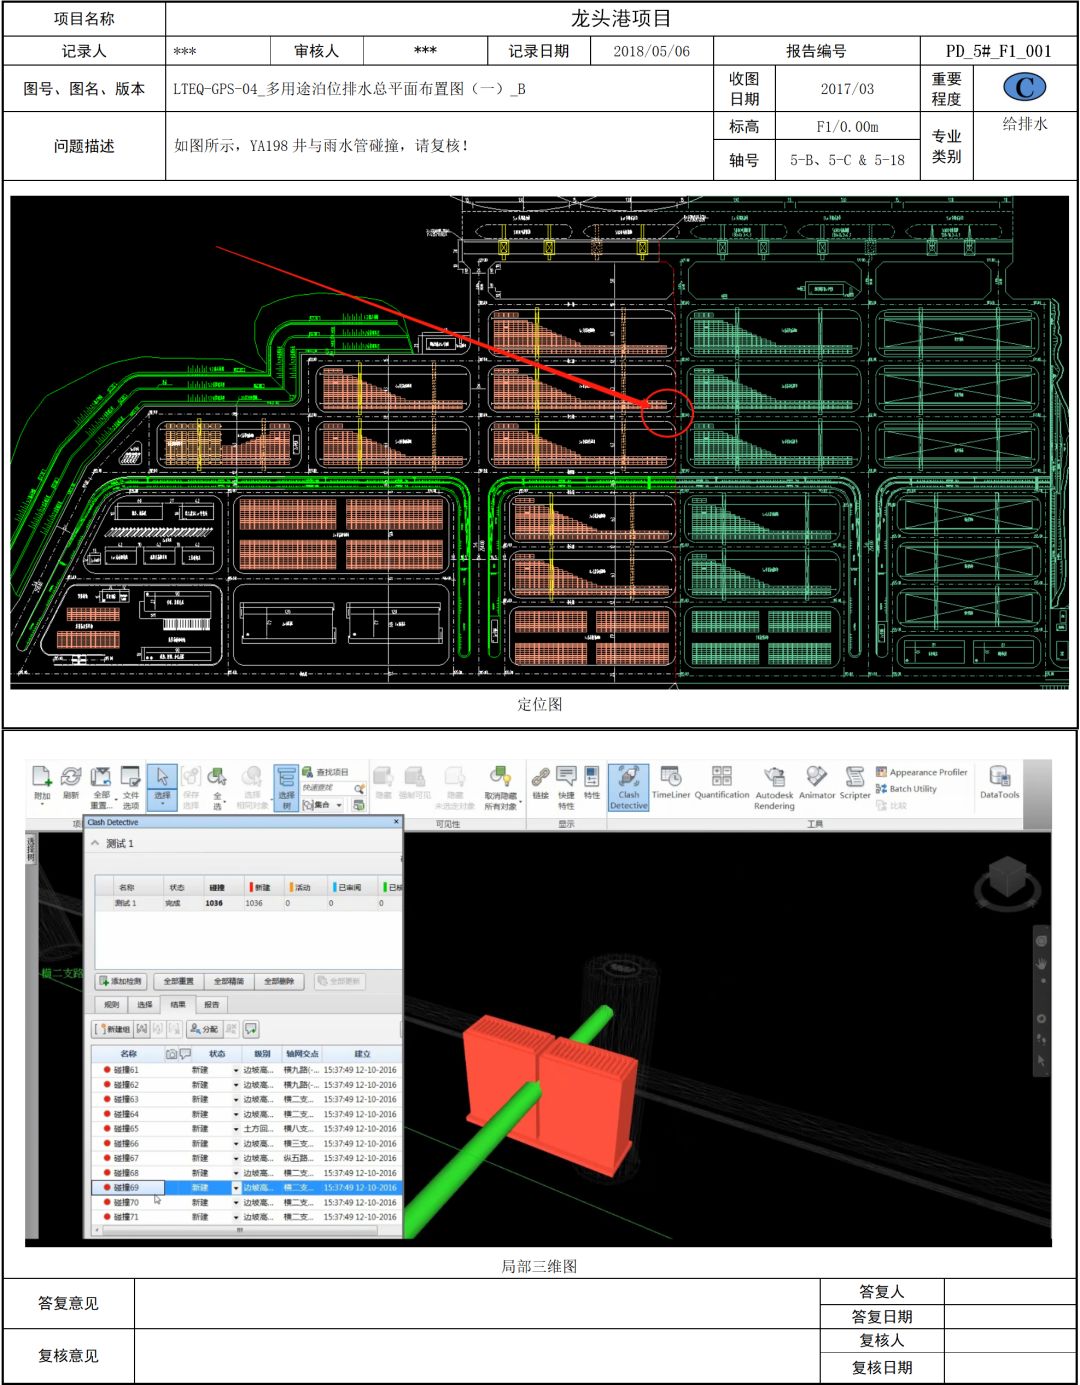This screenshot has width=1080, height=1385.
Task: Toggle the 选择树 (Selection Tree) button
Action: (x=286, y=786)
